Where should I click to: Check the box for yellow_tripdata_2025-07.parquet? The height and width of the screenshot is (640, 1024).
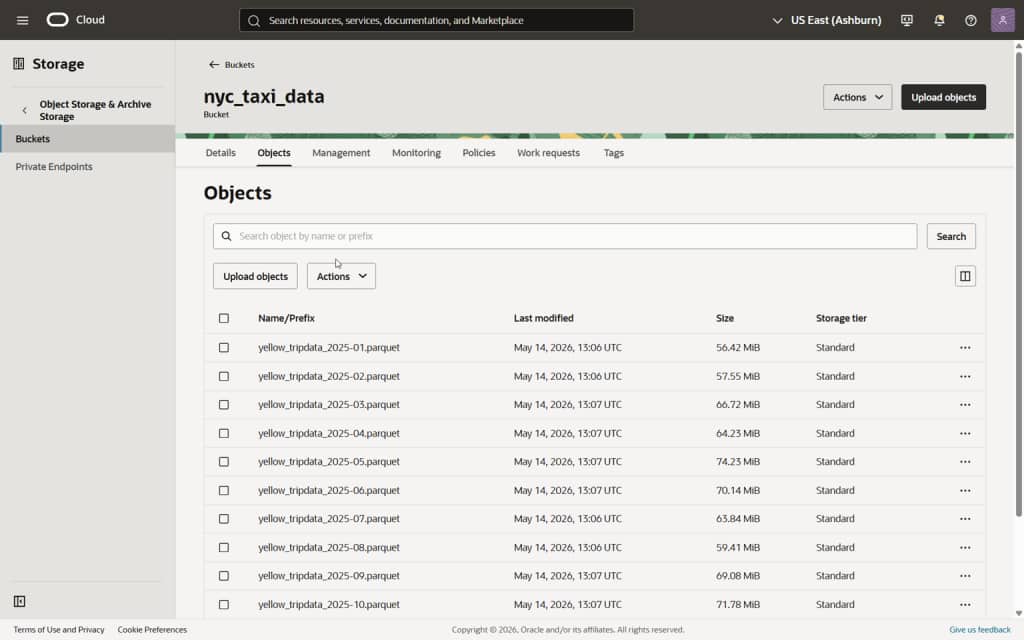(224, 519)
